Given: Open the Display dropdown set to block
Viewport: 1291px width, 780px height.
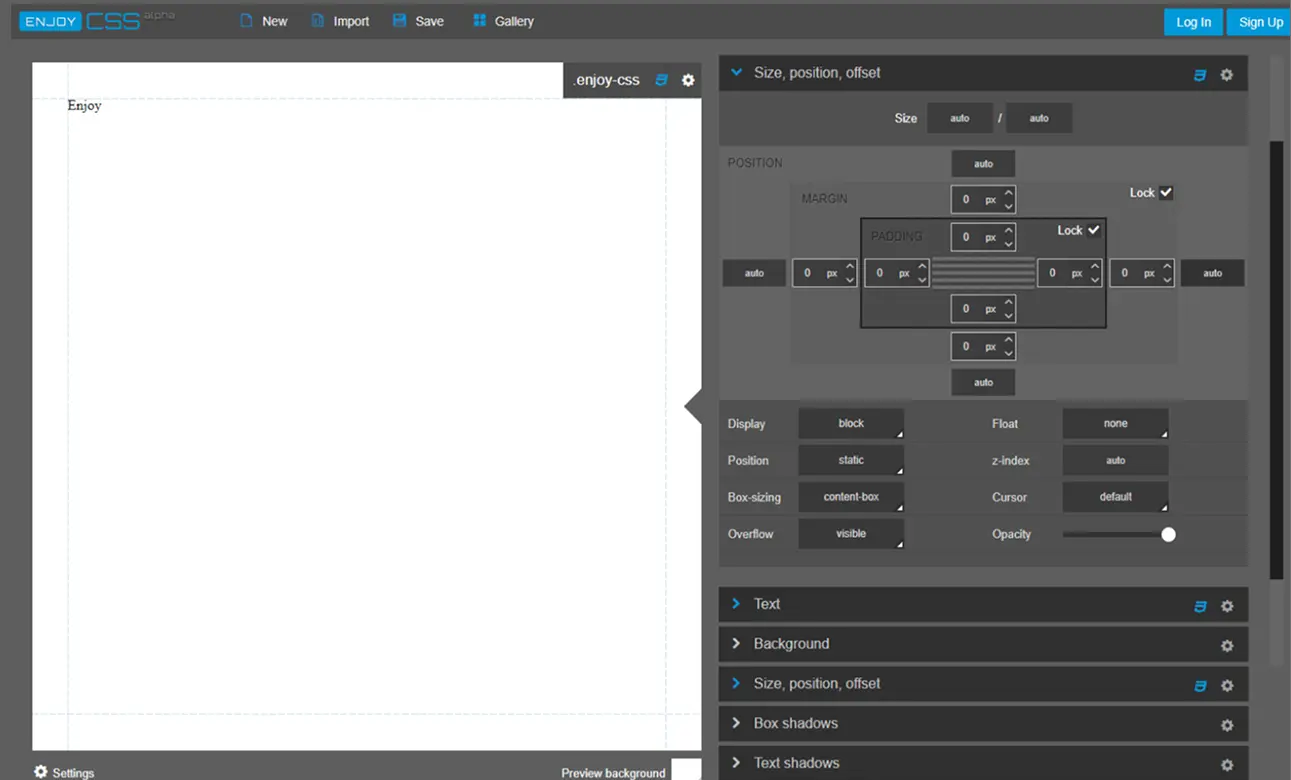Looking at the screenshot, I should 851,423.
